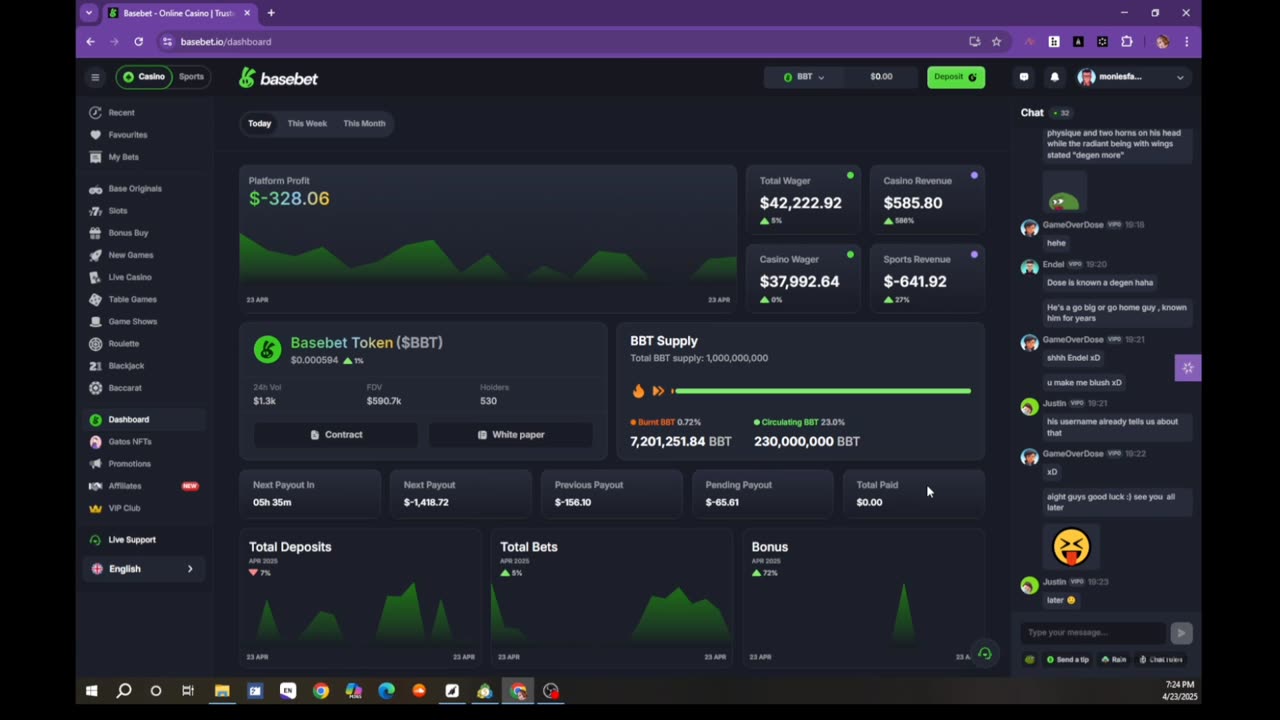
Task: Click the Basebet Token coin icon
Action: (x=267, y=349)
